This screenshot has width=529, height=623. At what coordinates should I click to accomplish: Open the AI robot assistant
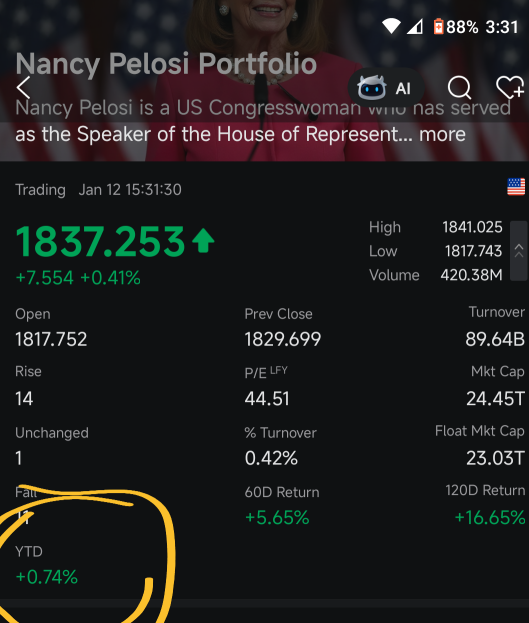[x=385, y=87]
